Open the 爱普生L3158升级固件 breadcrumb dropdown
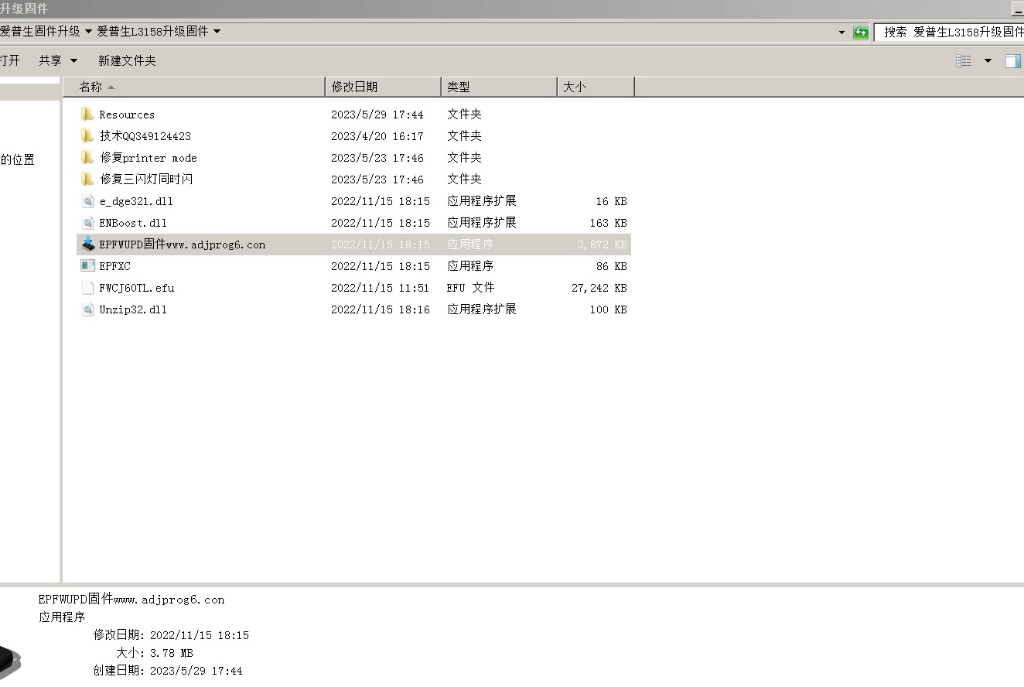The height and width of the screenshot is (687, 1024). pyautogui.click(x=216, y=31)
